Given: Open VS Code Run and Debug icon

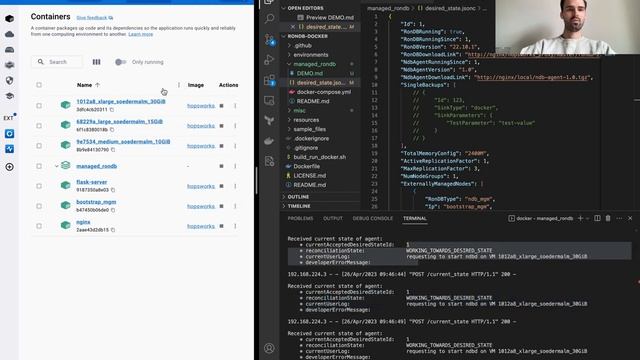Looking at the screenshot, I should pyautogui.click(x=269, y=60).
